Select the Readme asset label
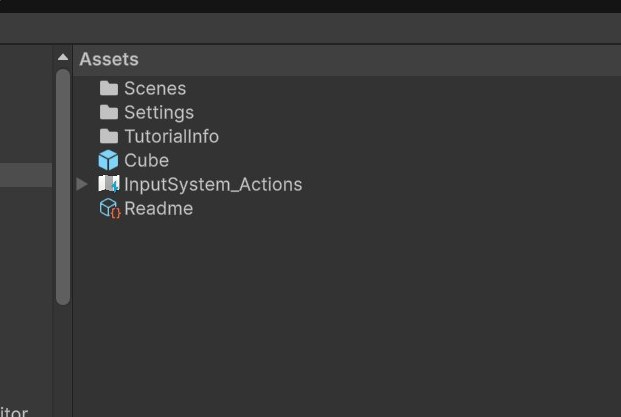 pyautogui.click(x=158, y=208)
